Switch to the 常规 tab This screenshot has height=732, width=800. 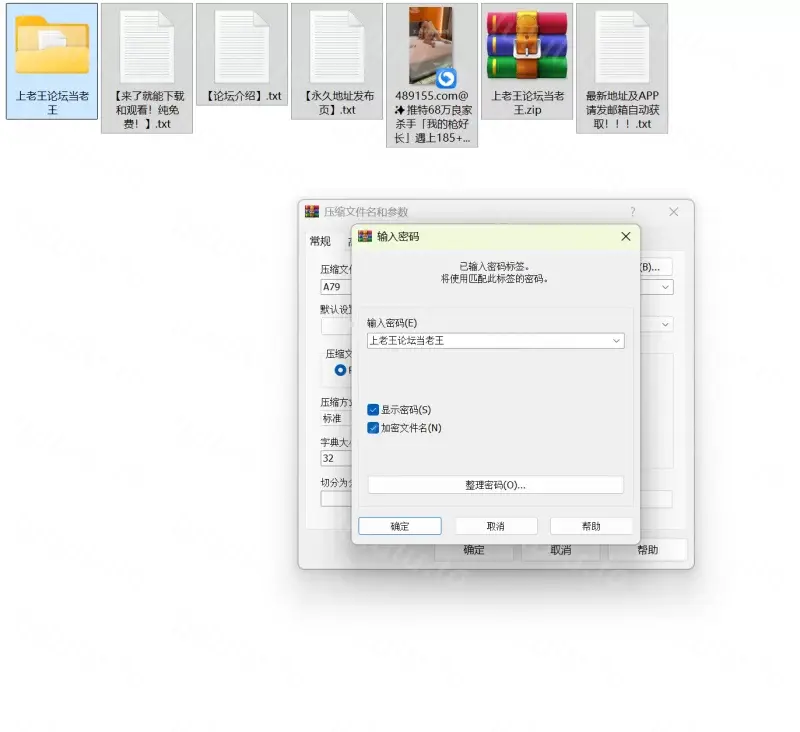pyautogui.click(x=320, y=241)
